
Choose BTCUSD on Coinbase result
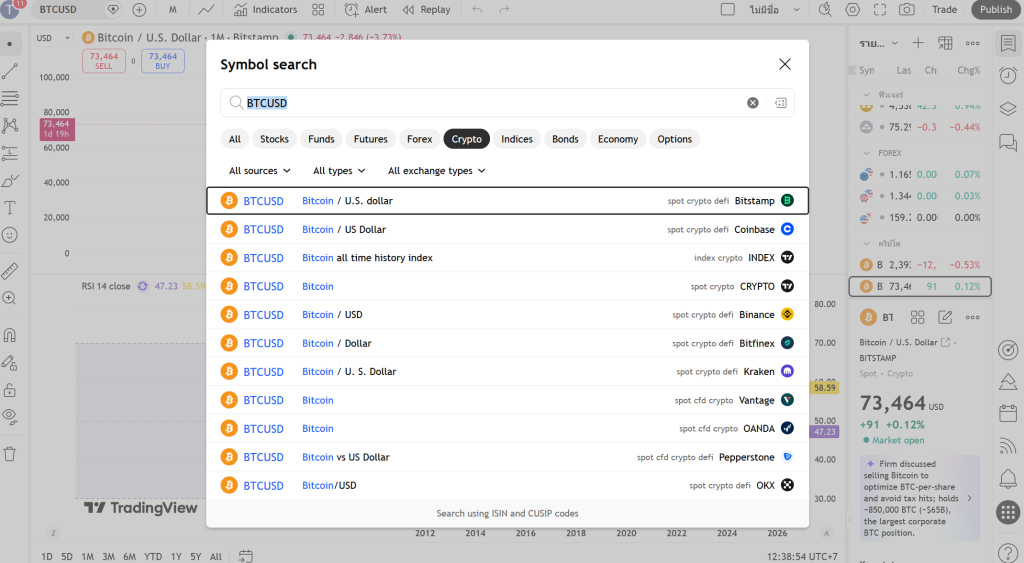point(507,229)
